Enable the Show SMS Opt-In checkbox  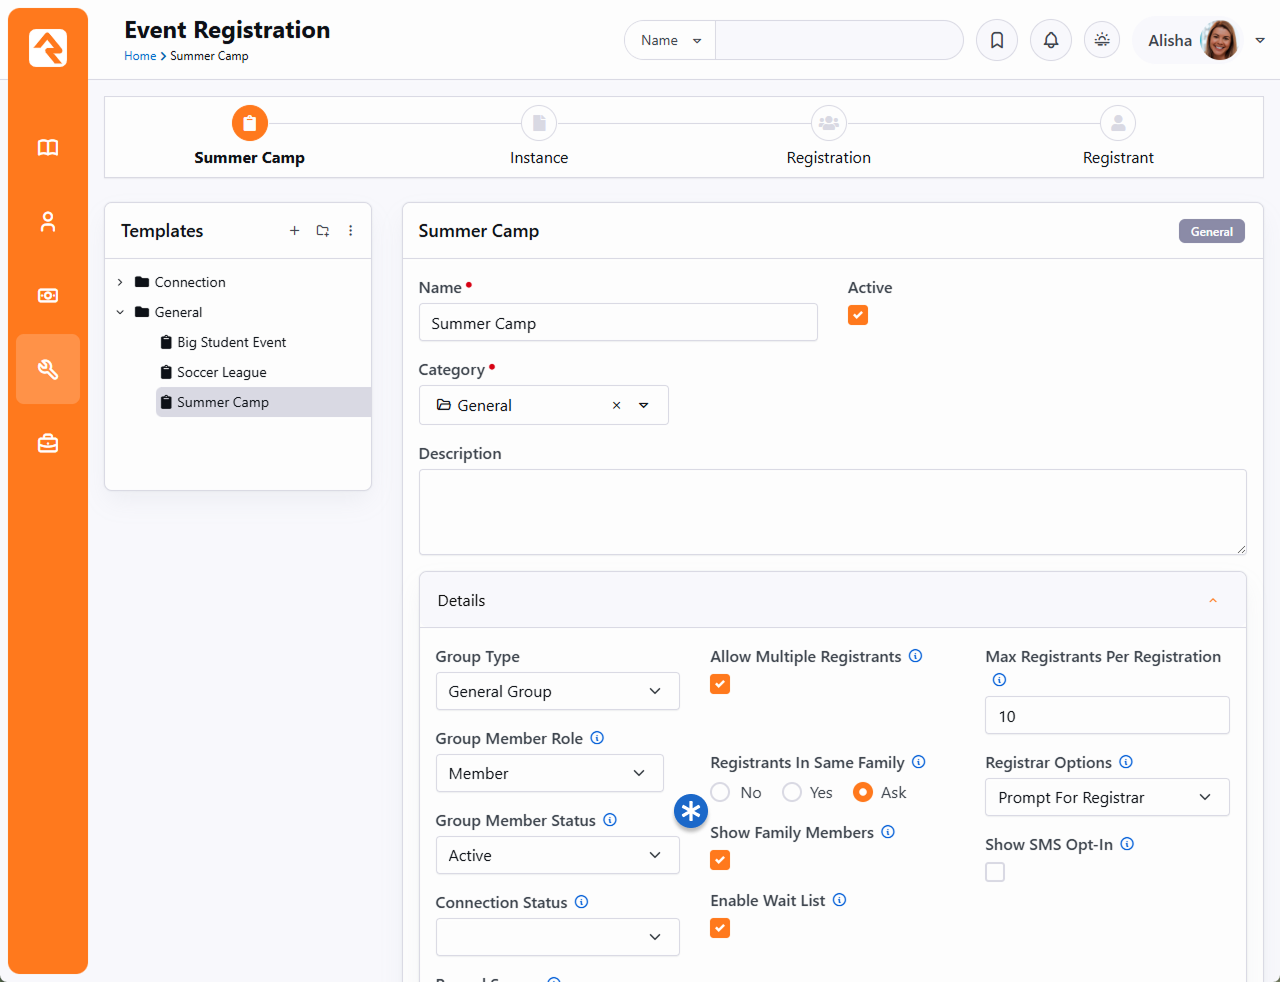(995, 872)
